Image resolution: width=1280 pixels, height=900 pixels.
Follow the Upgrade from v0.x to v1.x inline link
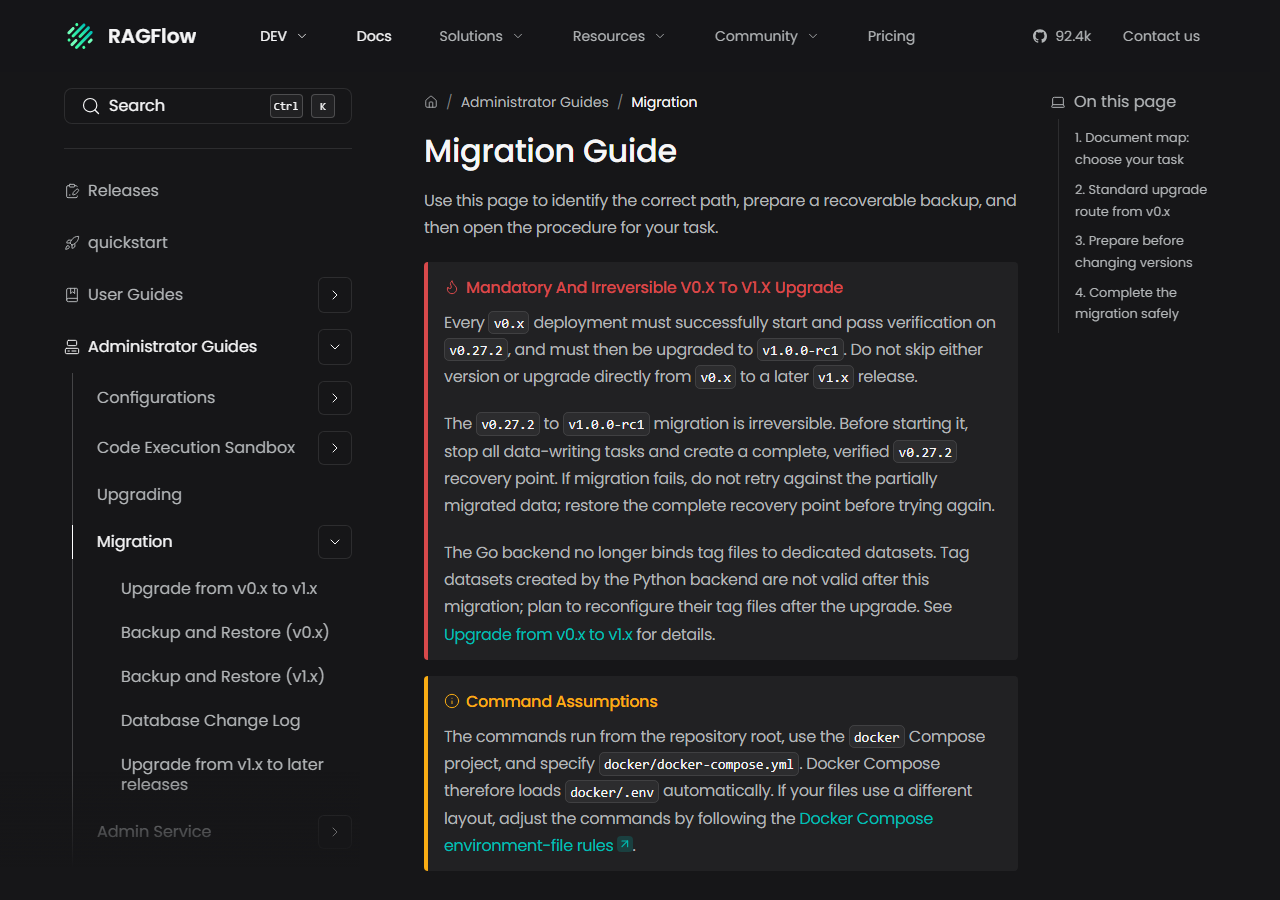tap(538, 634)
